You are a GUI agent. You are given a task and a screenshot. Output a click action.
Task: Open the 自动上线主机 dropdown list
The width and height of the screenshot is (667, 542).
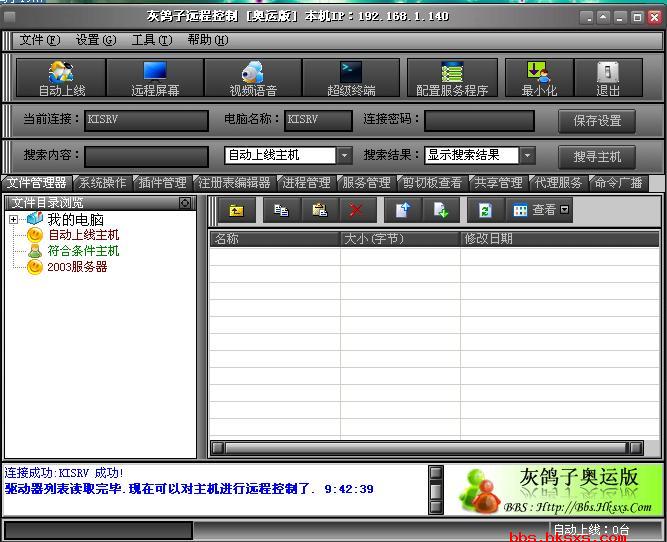[344, 156]
